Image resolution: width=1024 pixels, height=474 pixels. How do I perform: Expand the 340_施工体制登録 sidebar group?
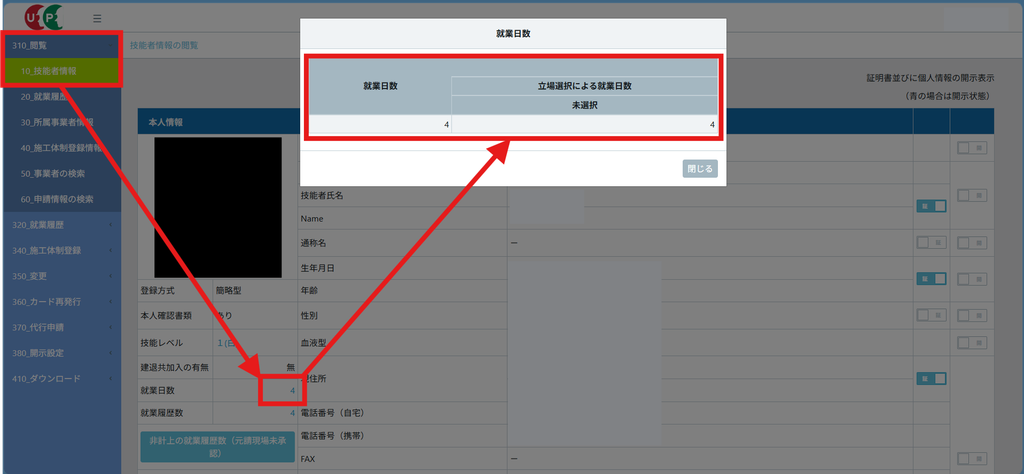[61, 251]
